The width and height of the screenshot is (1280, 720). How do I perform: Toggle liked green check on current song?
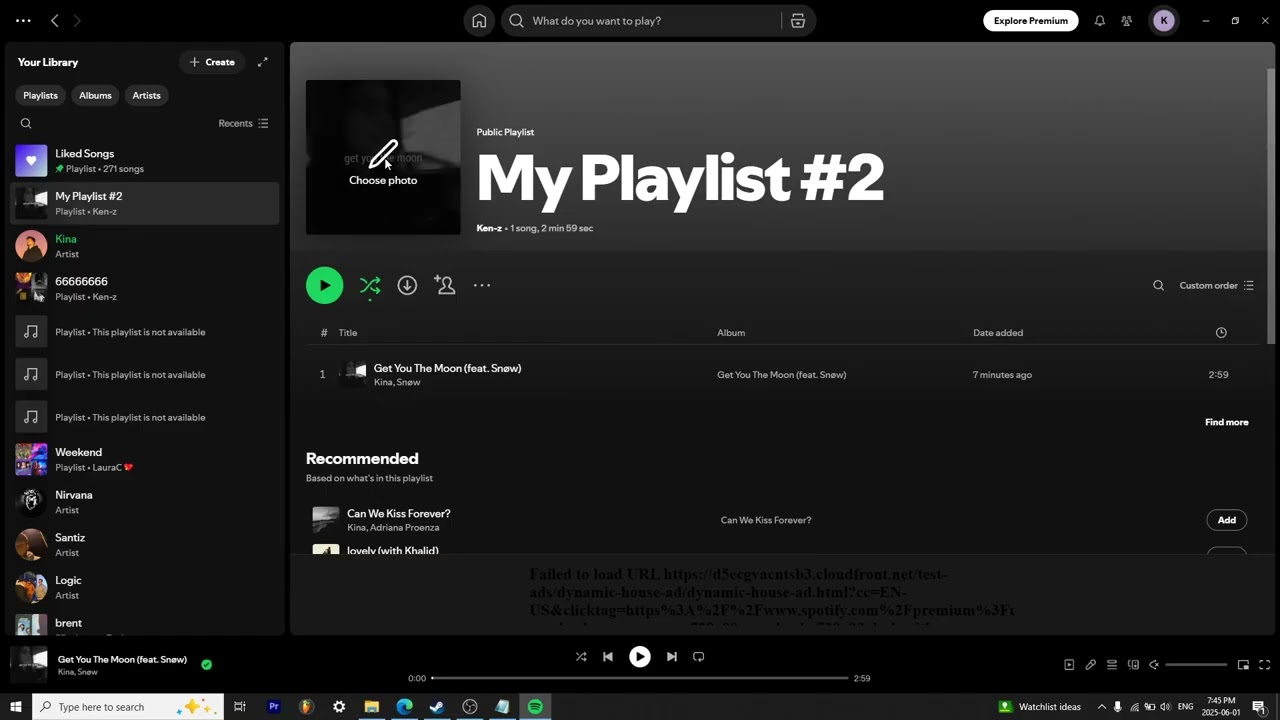click(x=206, y=664)
